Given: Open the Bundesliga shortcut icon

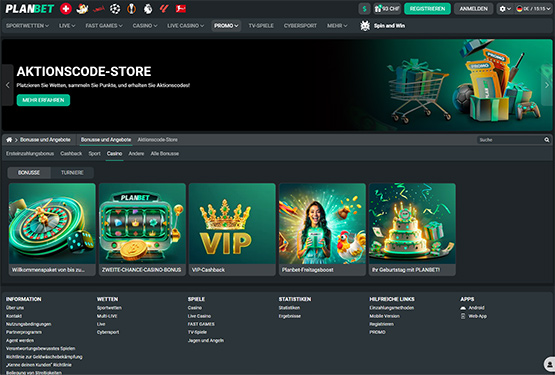Looking at the screenshot, I should 181,8.
